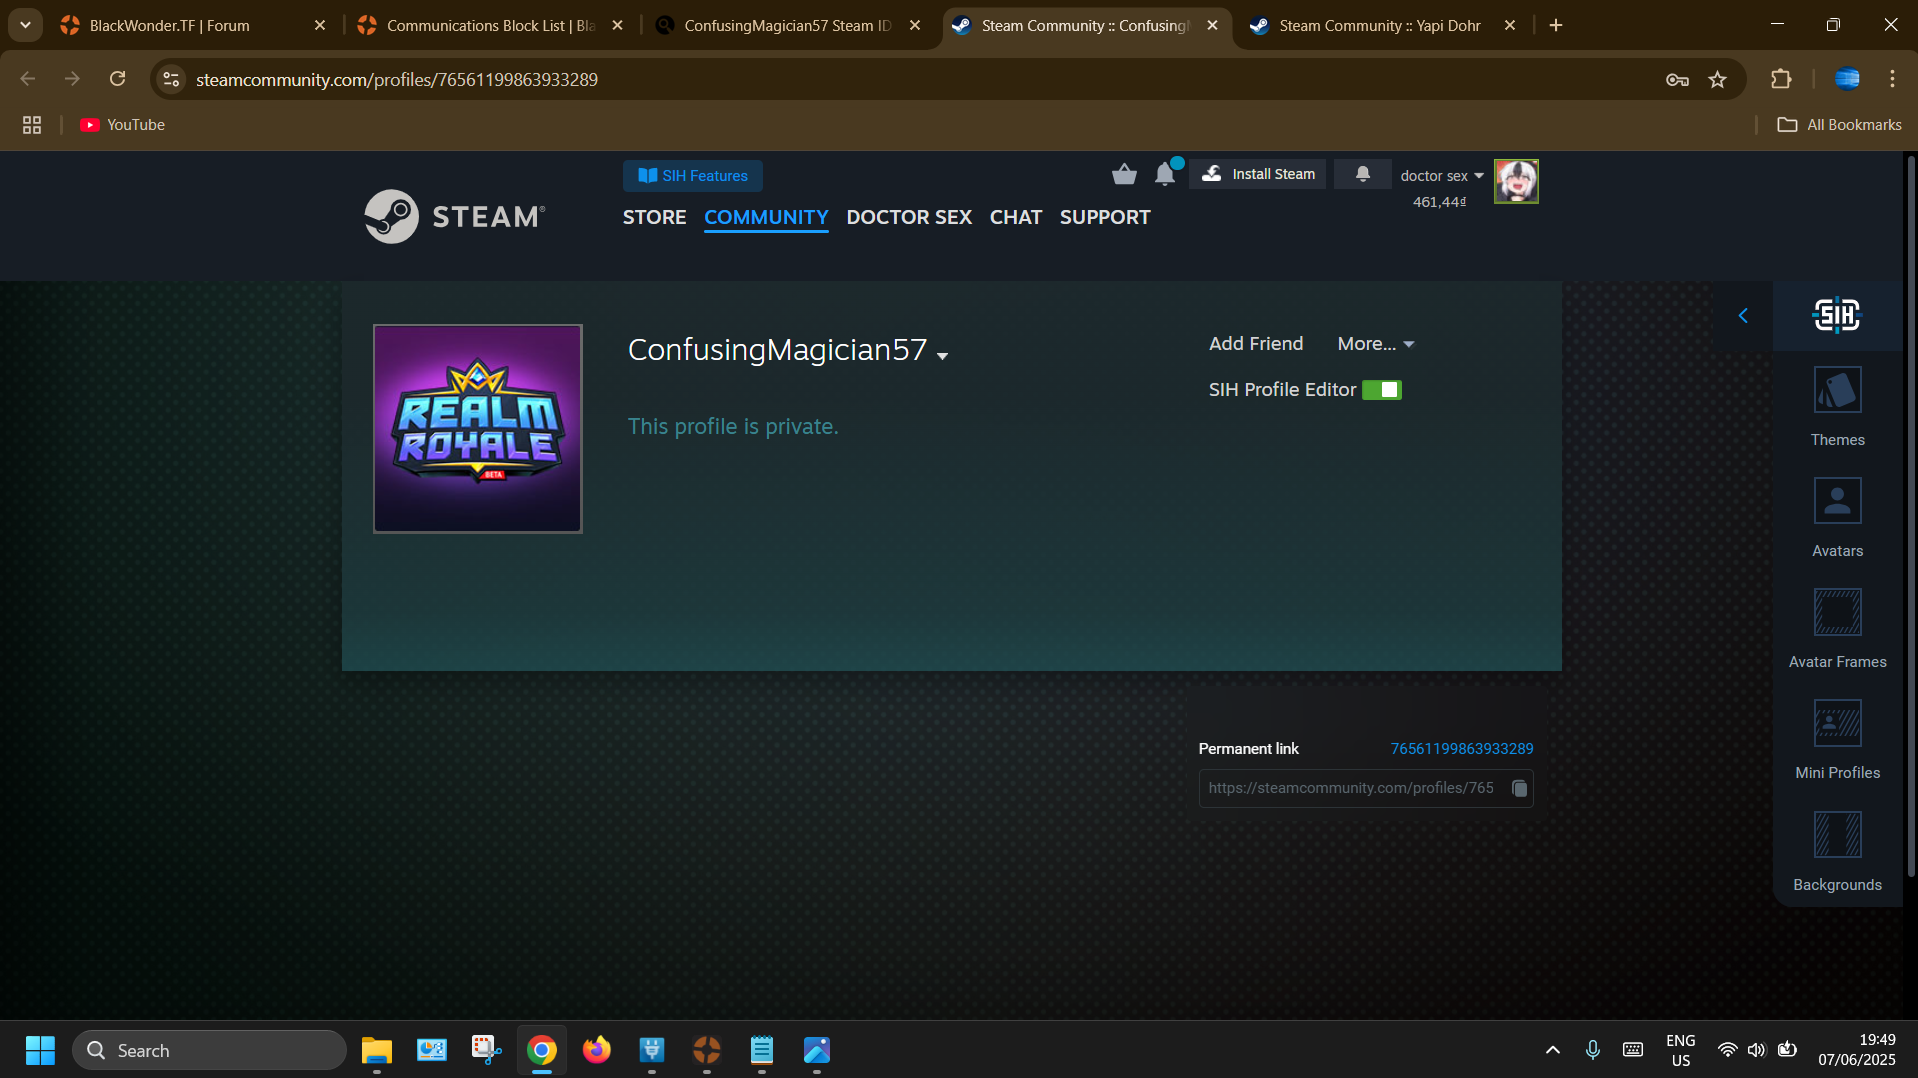Click Add Friend

click(1256, 344)
